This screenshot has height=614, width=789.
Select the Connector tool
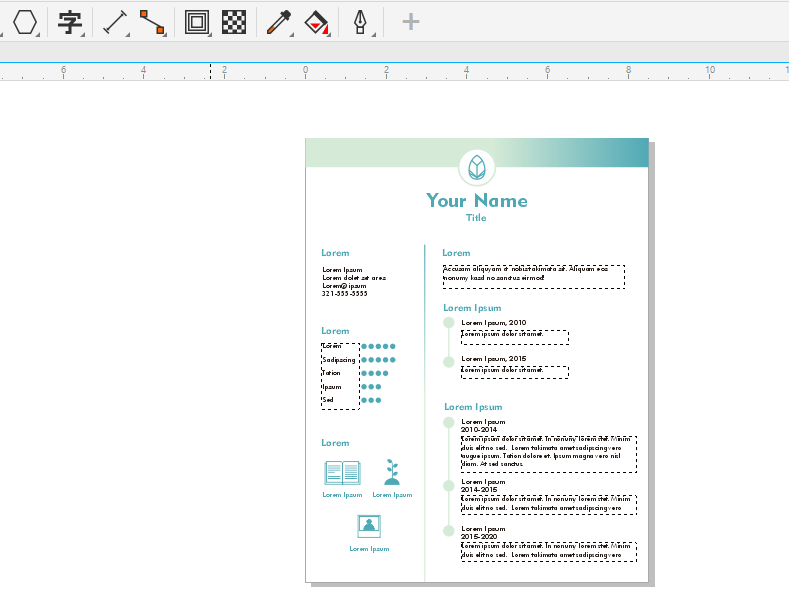[152, 23]
